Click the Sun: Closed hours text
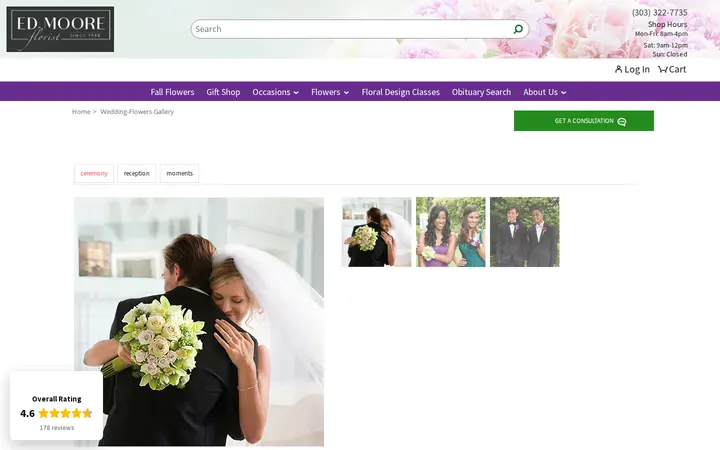Screen dimensions: 720x450 pyautogui.click(x=670, y=54)
